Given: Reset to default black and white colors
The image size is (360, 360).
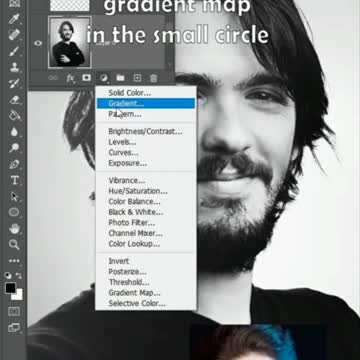Looking at the screenshot, I should (8, 276).
